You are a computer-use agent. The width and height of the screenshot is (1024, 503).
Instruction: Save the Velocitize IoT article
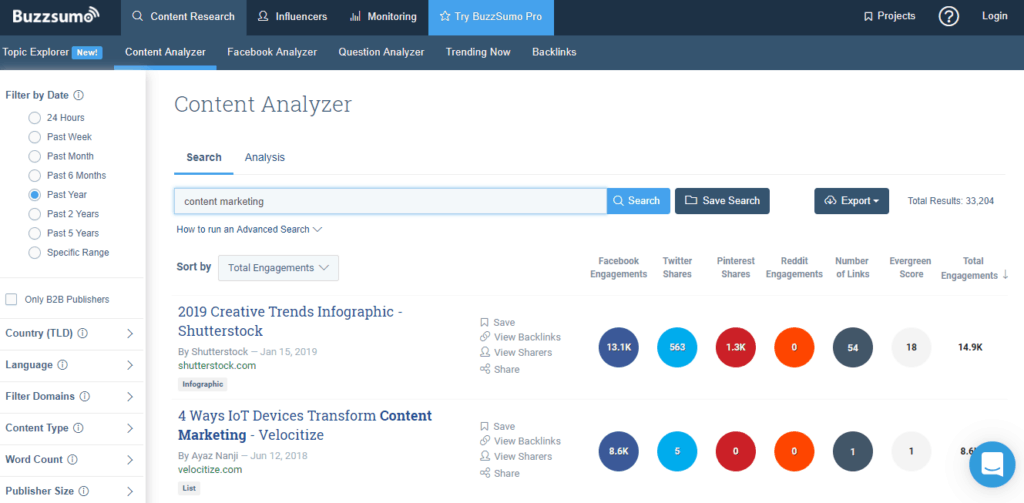(498, 426)
